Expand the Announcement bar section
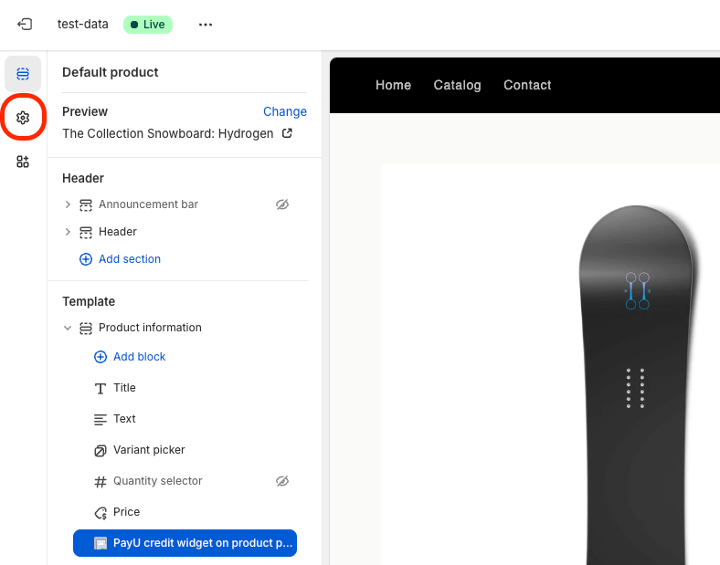Viewport: 720px width, 565px height. click(68, 204)
